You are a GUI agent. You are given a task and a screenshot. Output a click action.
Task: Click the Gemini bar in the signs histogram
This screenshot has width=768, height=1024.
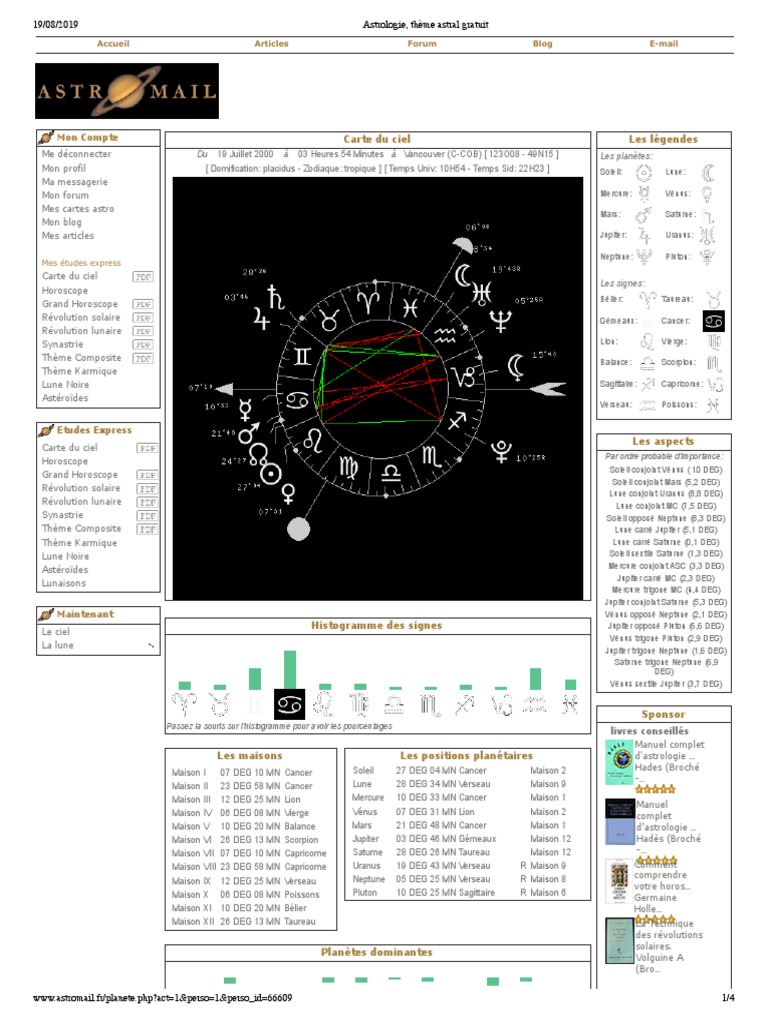(255, 679)
